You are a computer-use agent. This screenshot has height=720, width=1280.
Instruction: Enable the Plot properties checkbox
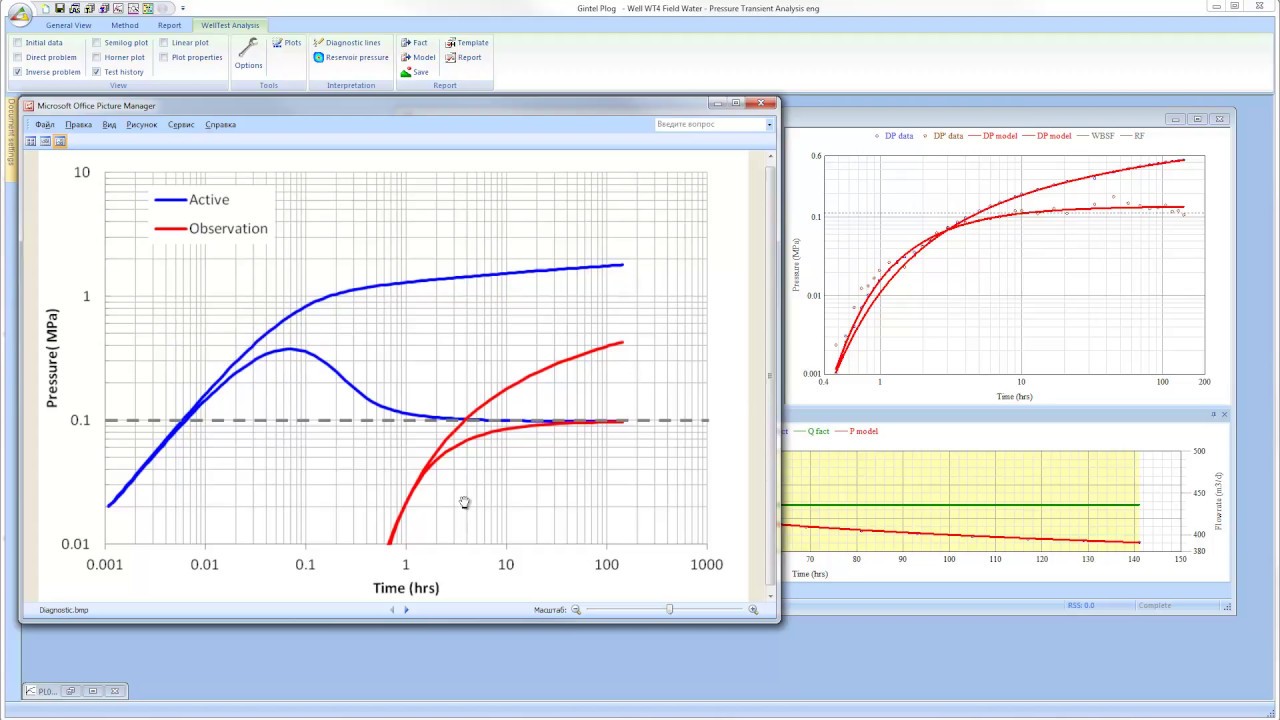point(164,57)
